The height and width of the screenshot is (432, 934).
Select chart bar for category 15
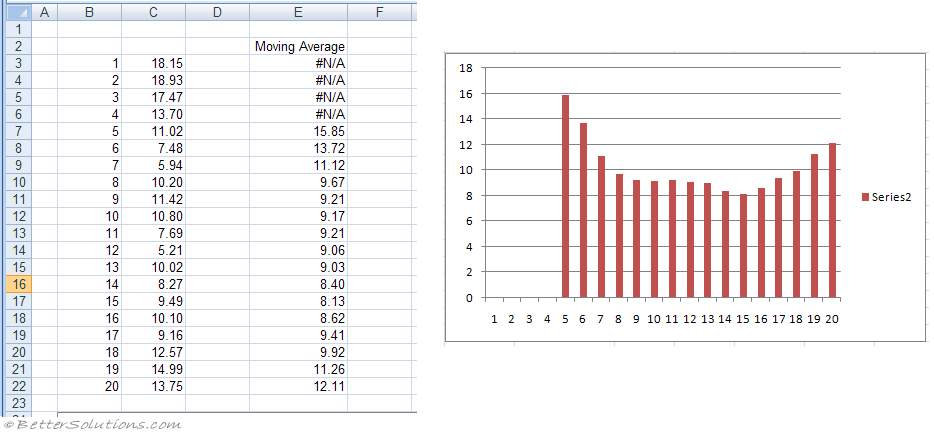743,245
